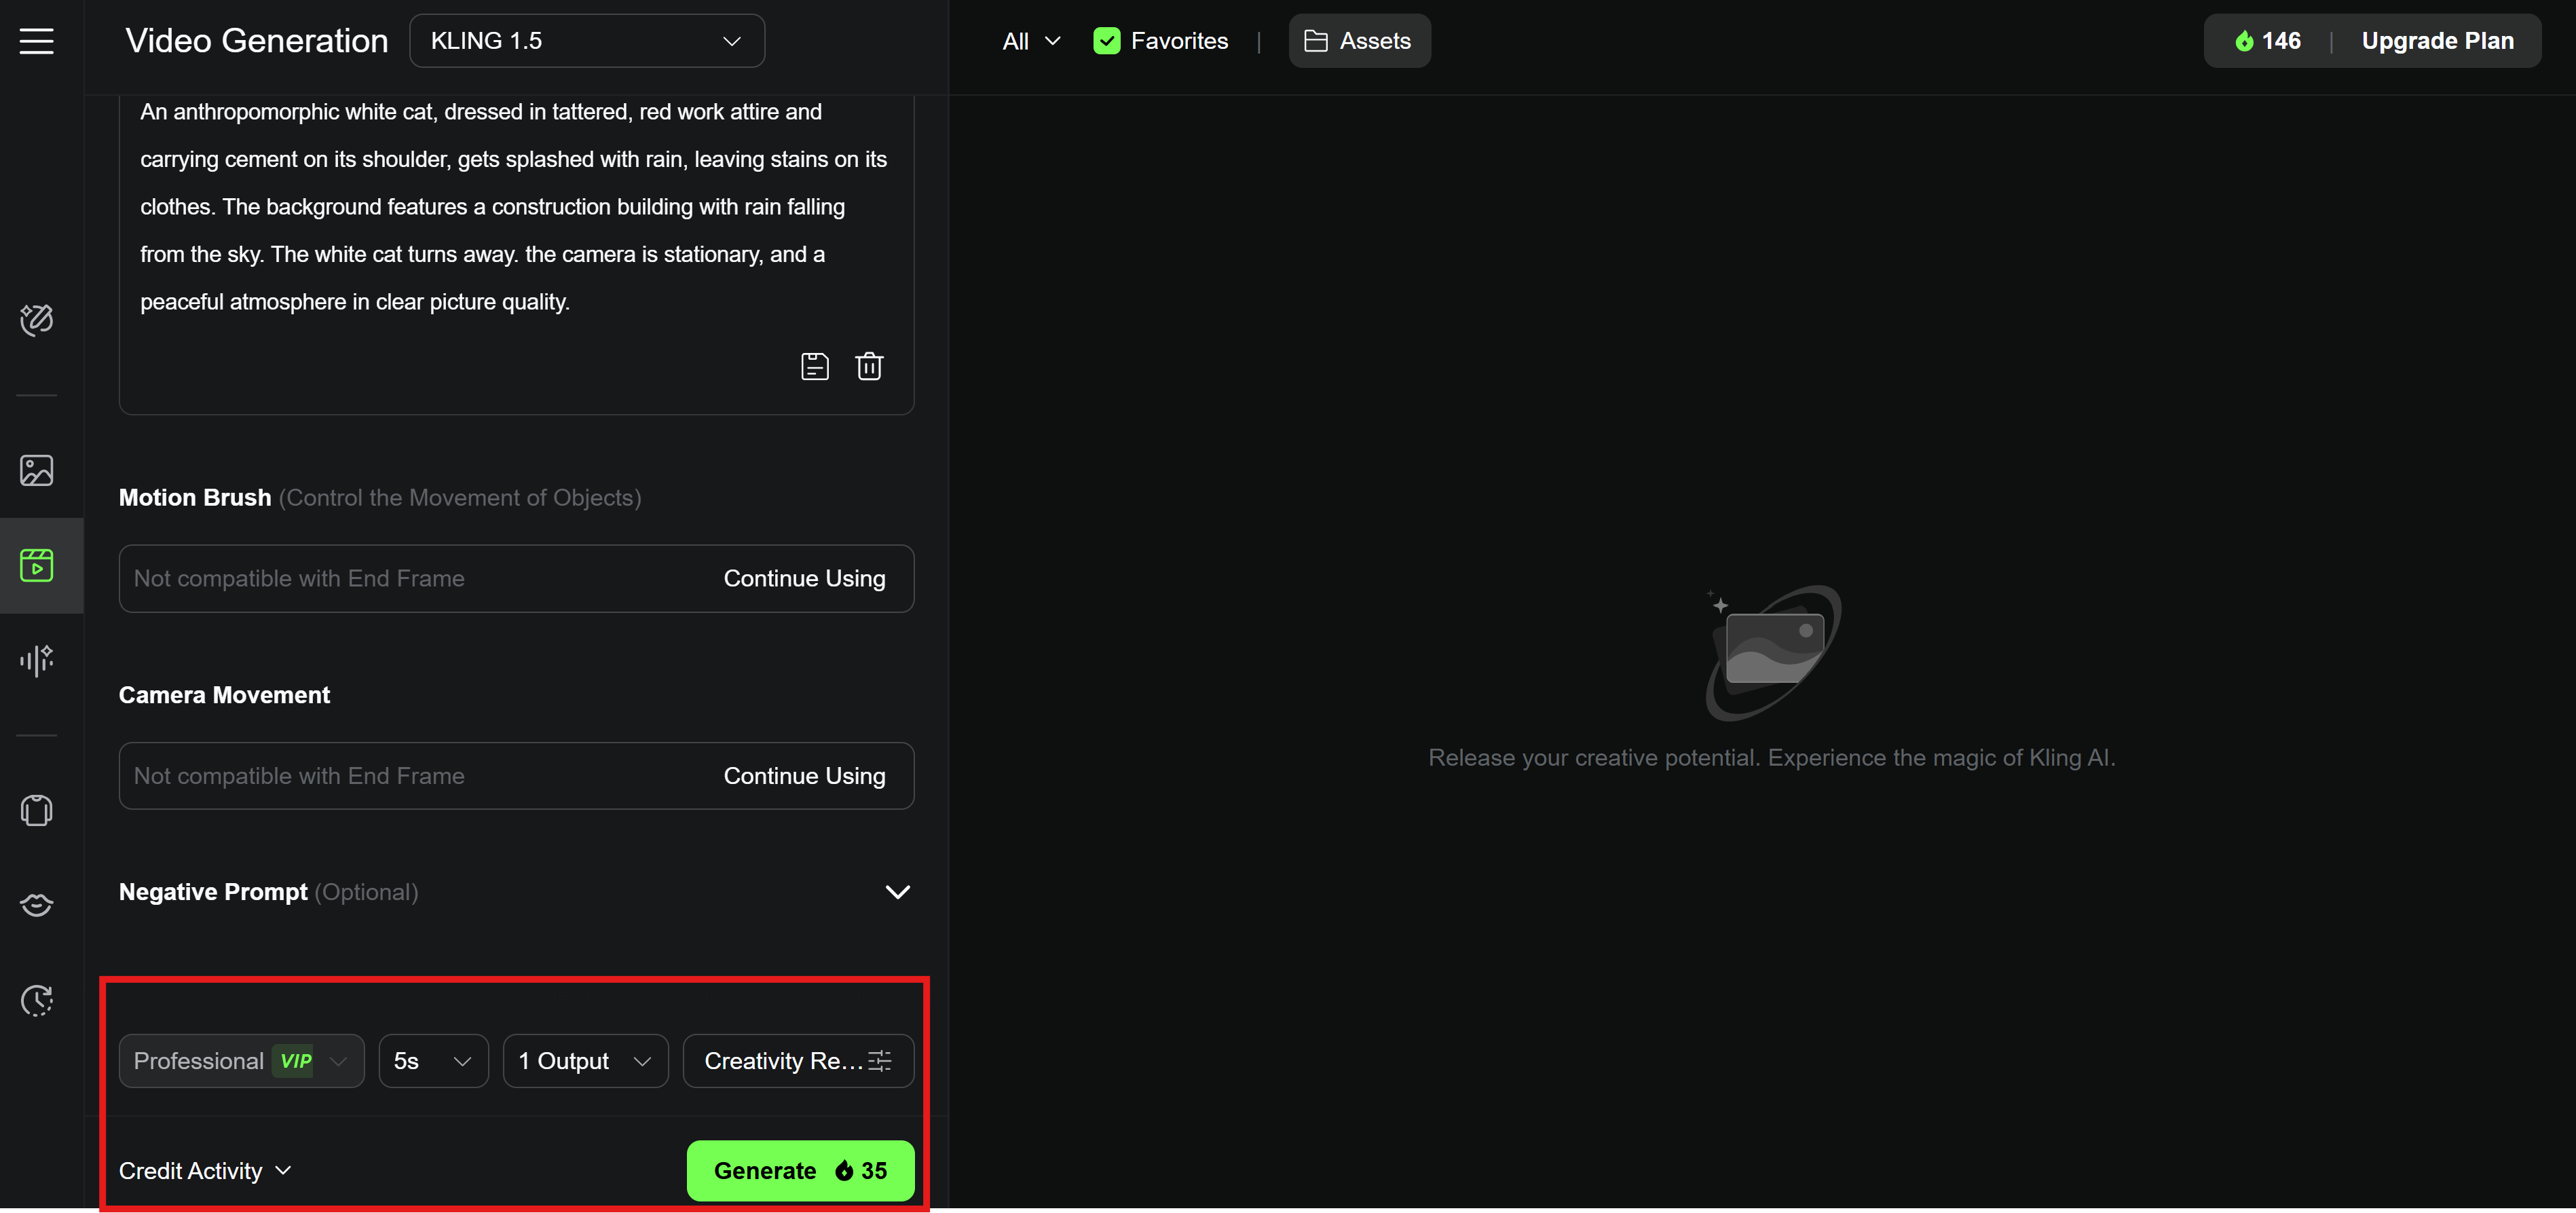2576x1213 pixels.
Task: Open the All filter menu
Action: tap(1030, 40)
